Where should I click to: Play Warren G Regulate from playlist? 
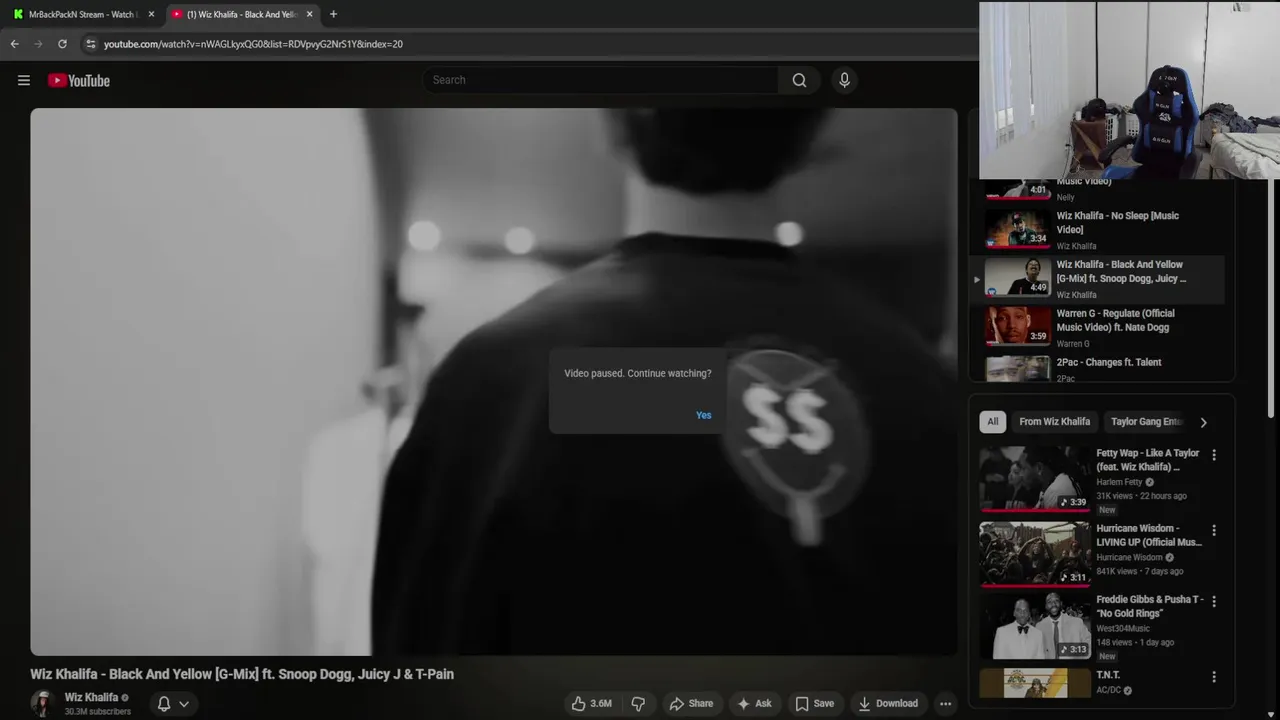(x=1100, y=327)
